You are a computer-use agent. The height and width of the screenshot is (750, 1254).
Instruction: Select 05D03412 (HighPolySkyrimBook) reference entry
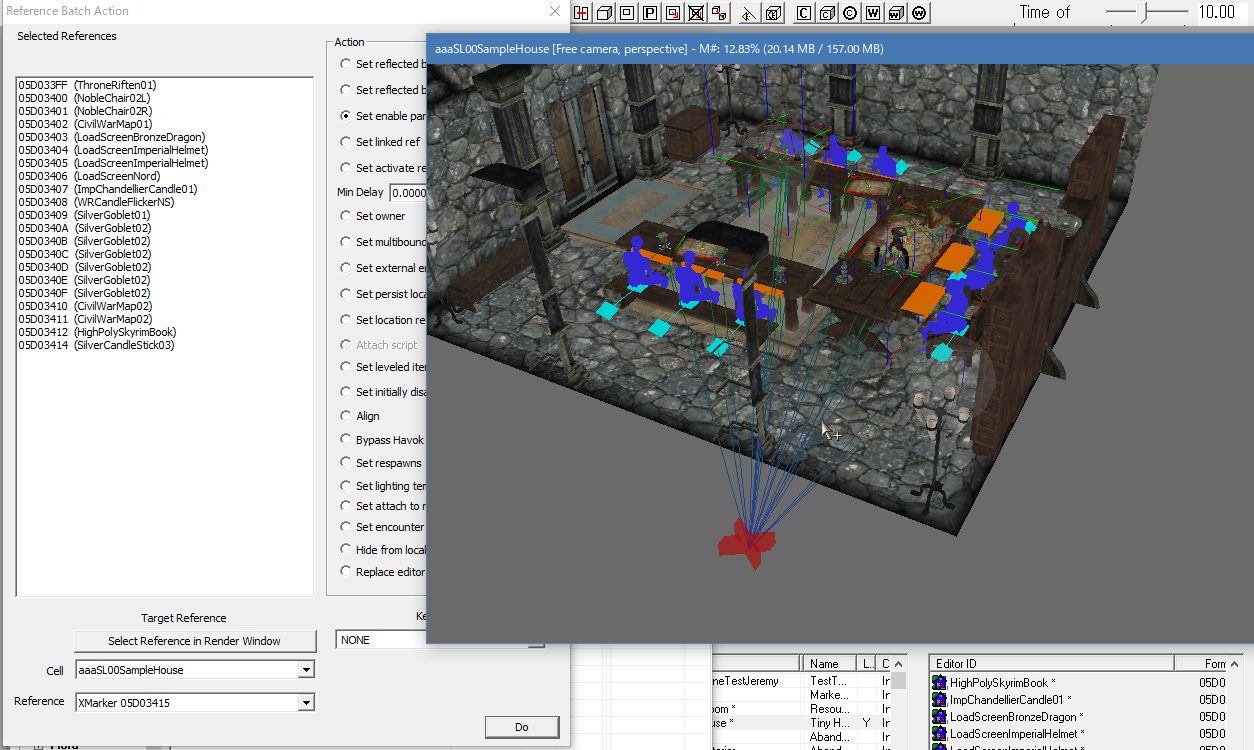coord(97,332)
